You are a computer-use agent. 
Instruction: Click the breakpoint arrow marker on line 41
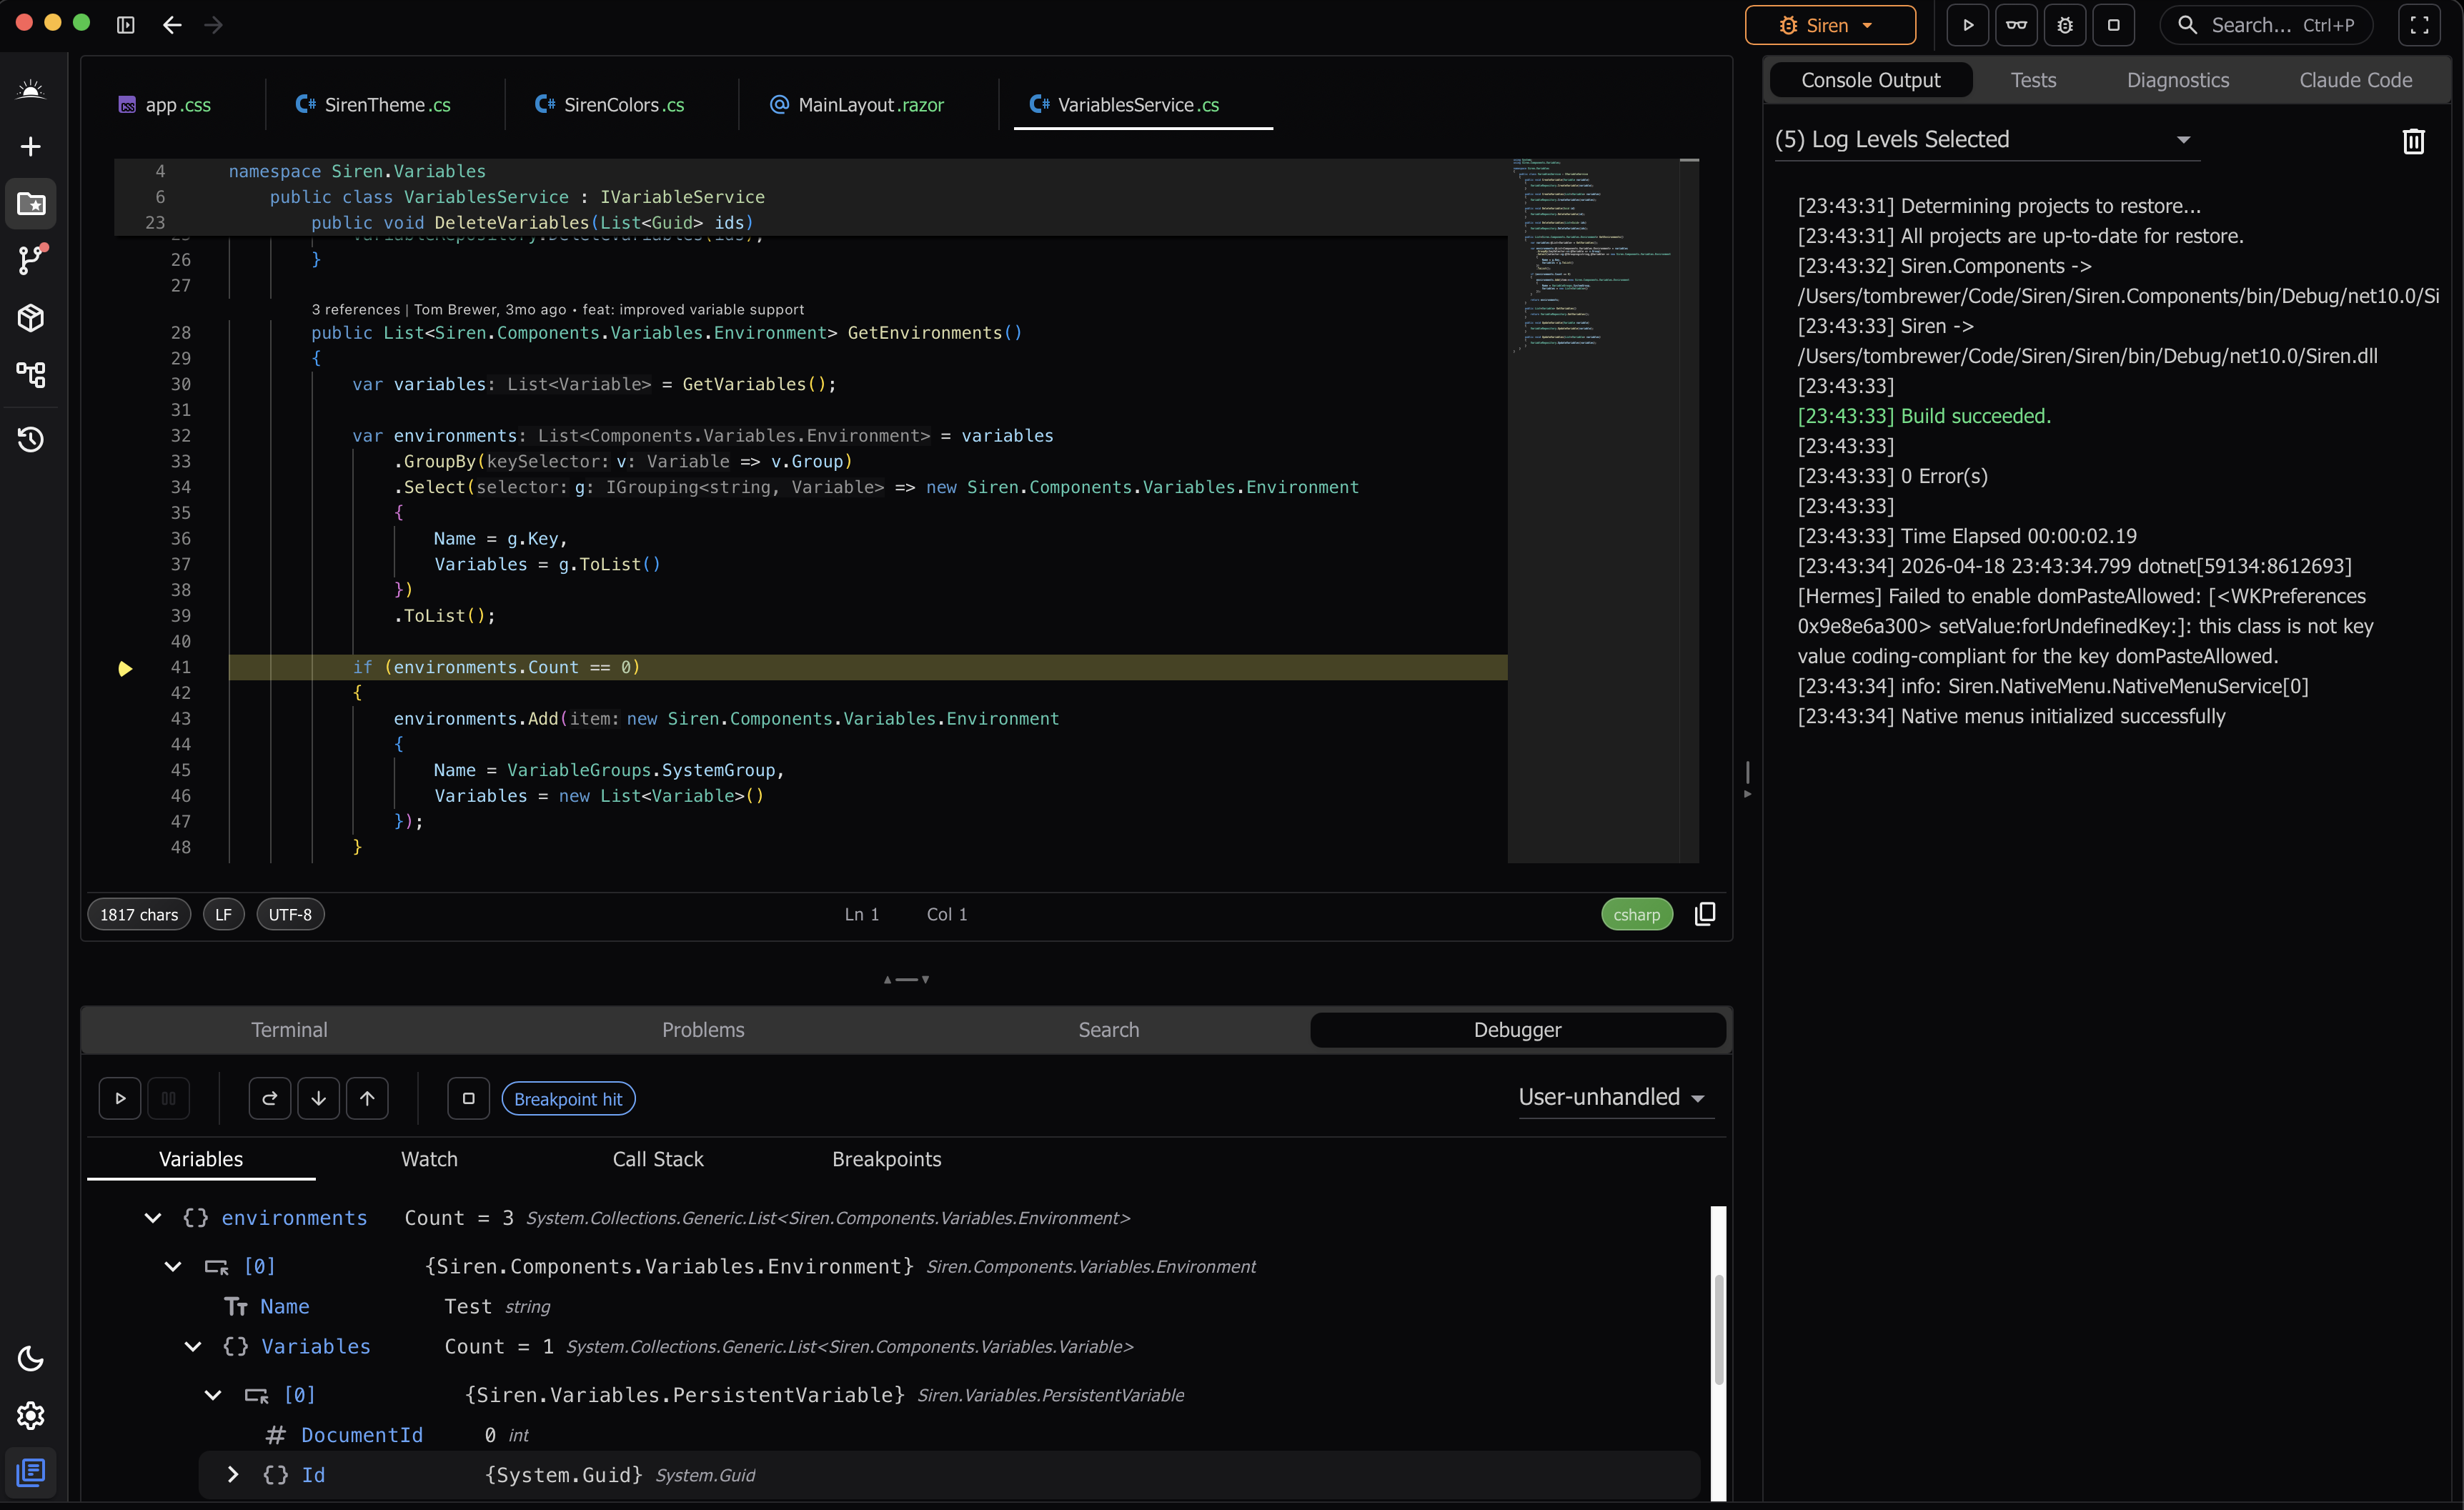pyautogui.click(x=125, y=668)
